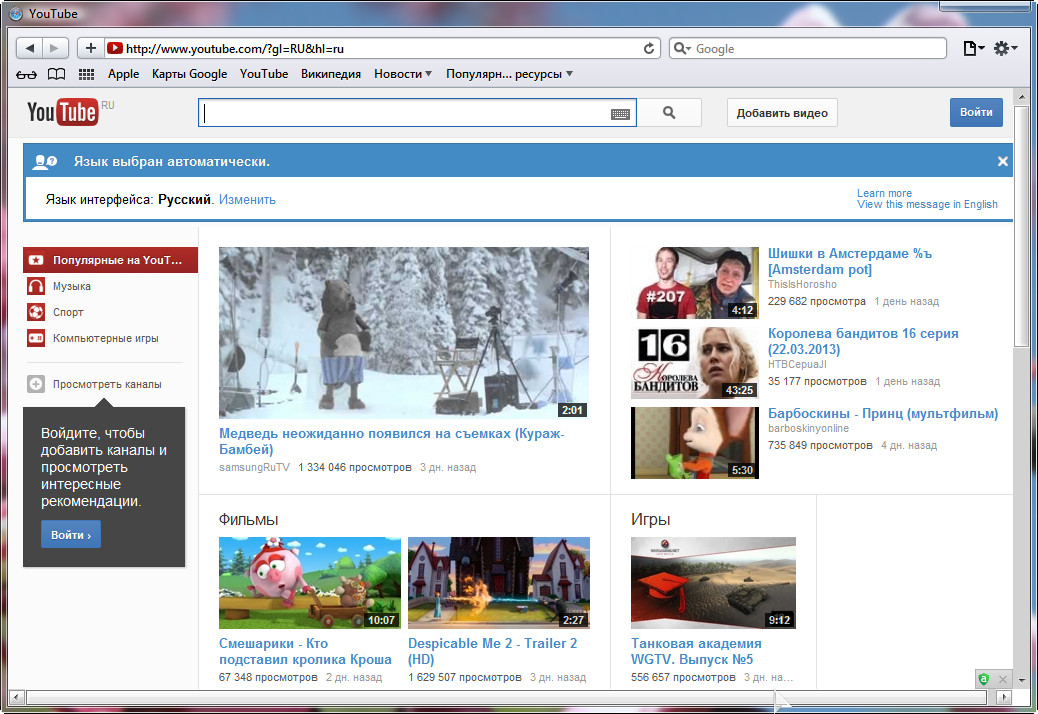Click the reload page icon in address bar
Image resolution: width=1038 pixels, height=714 pixels.
click(x=649, y=48)
